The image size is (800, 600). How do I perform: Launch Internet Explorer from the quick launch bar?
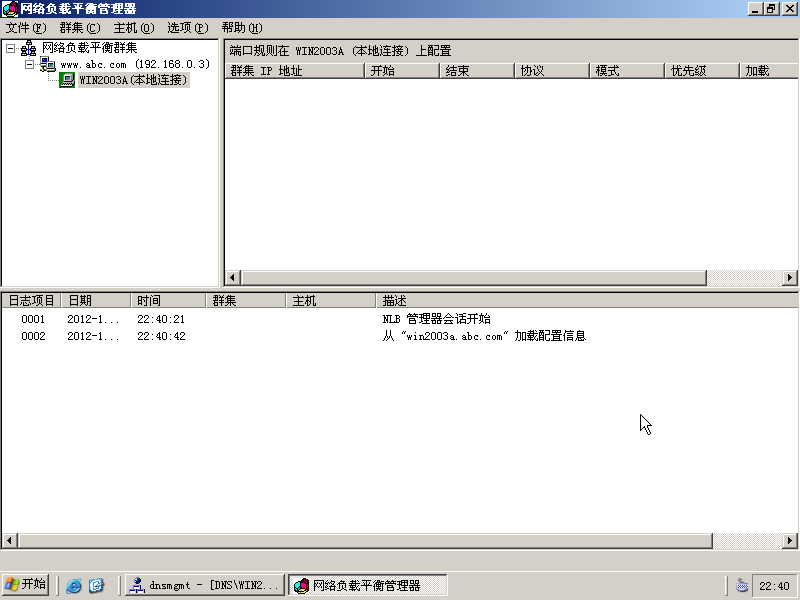(x=73, y=584)
